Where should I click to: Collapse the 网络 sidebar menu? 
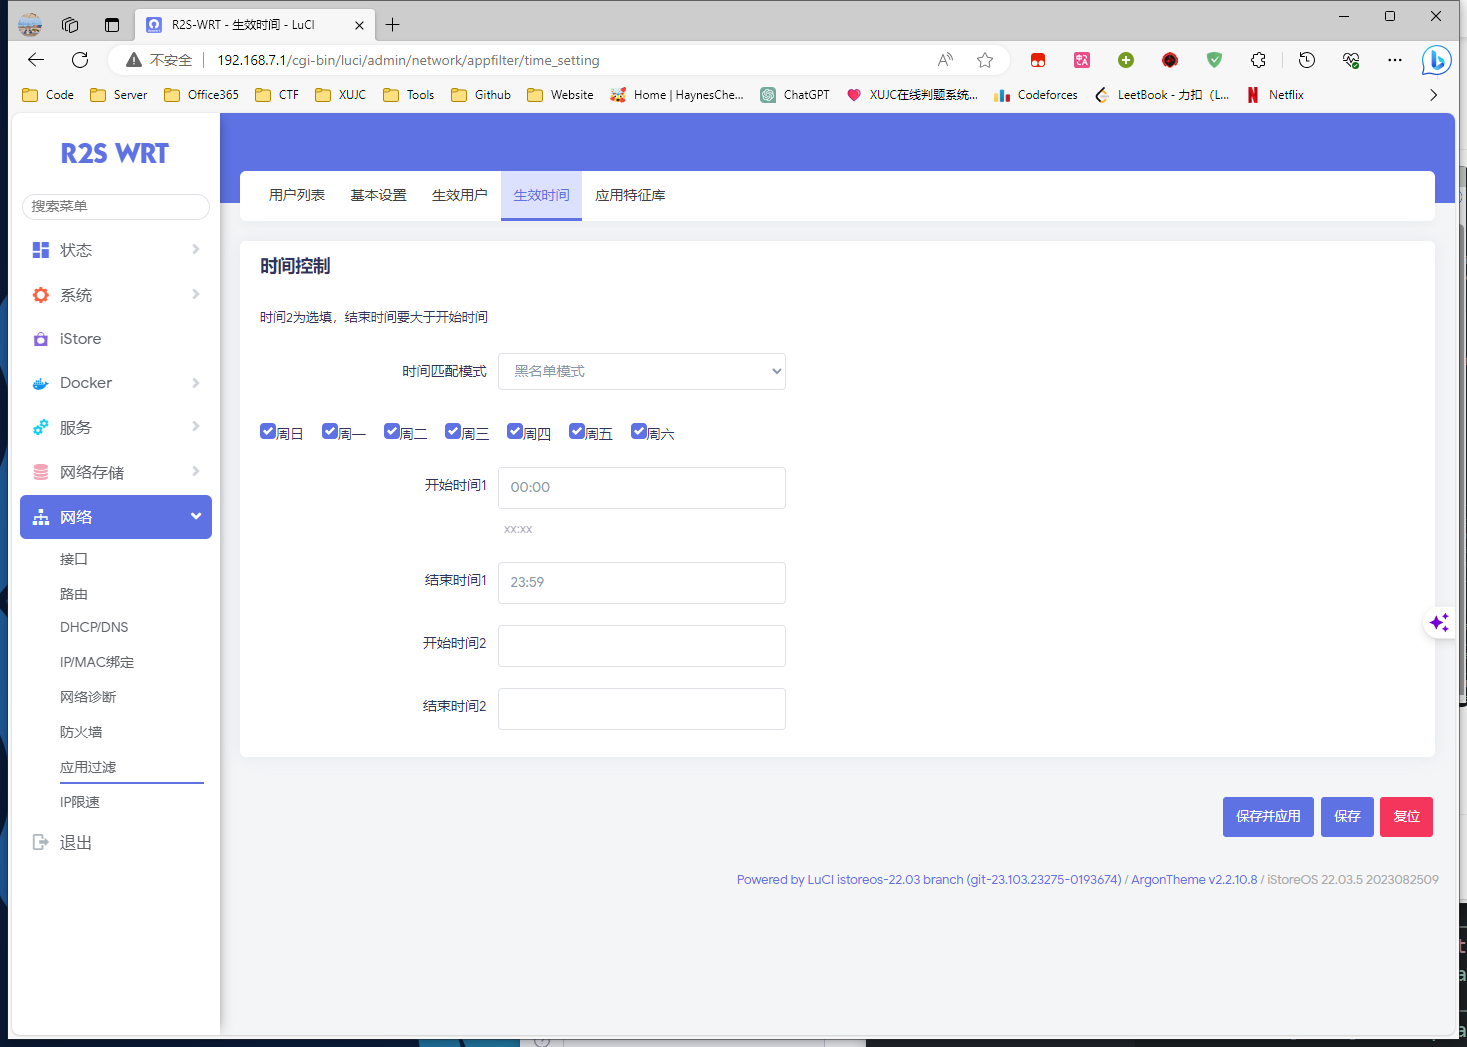(x=116, y=517)
